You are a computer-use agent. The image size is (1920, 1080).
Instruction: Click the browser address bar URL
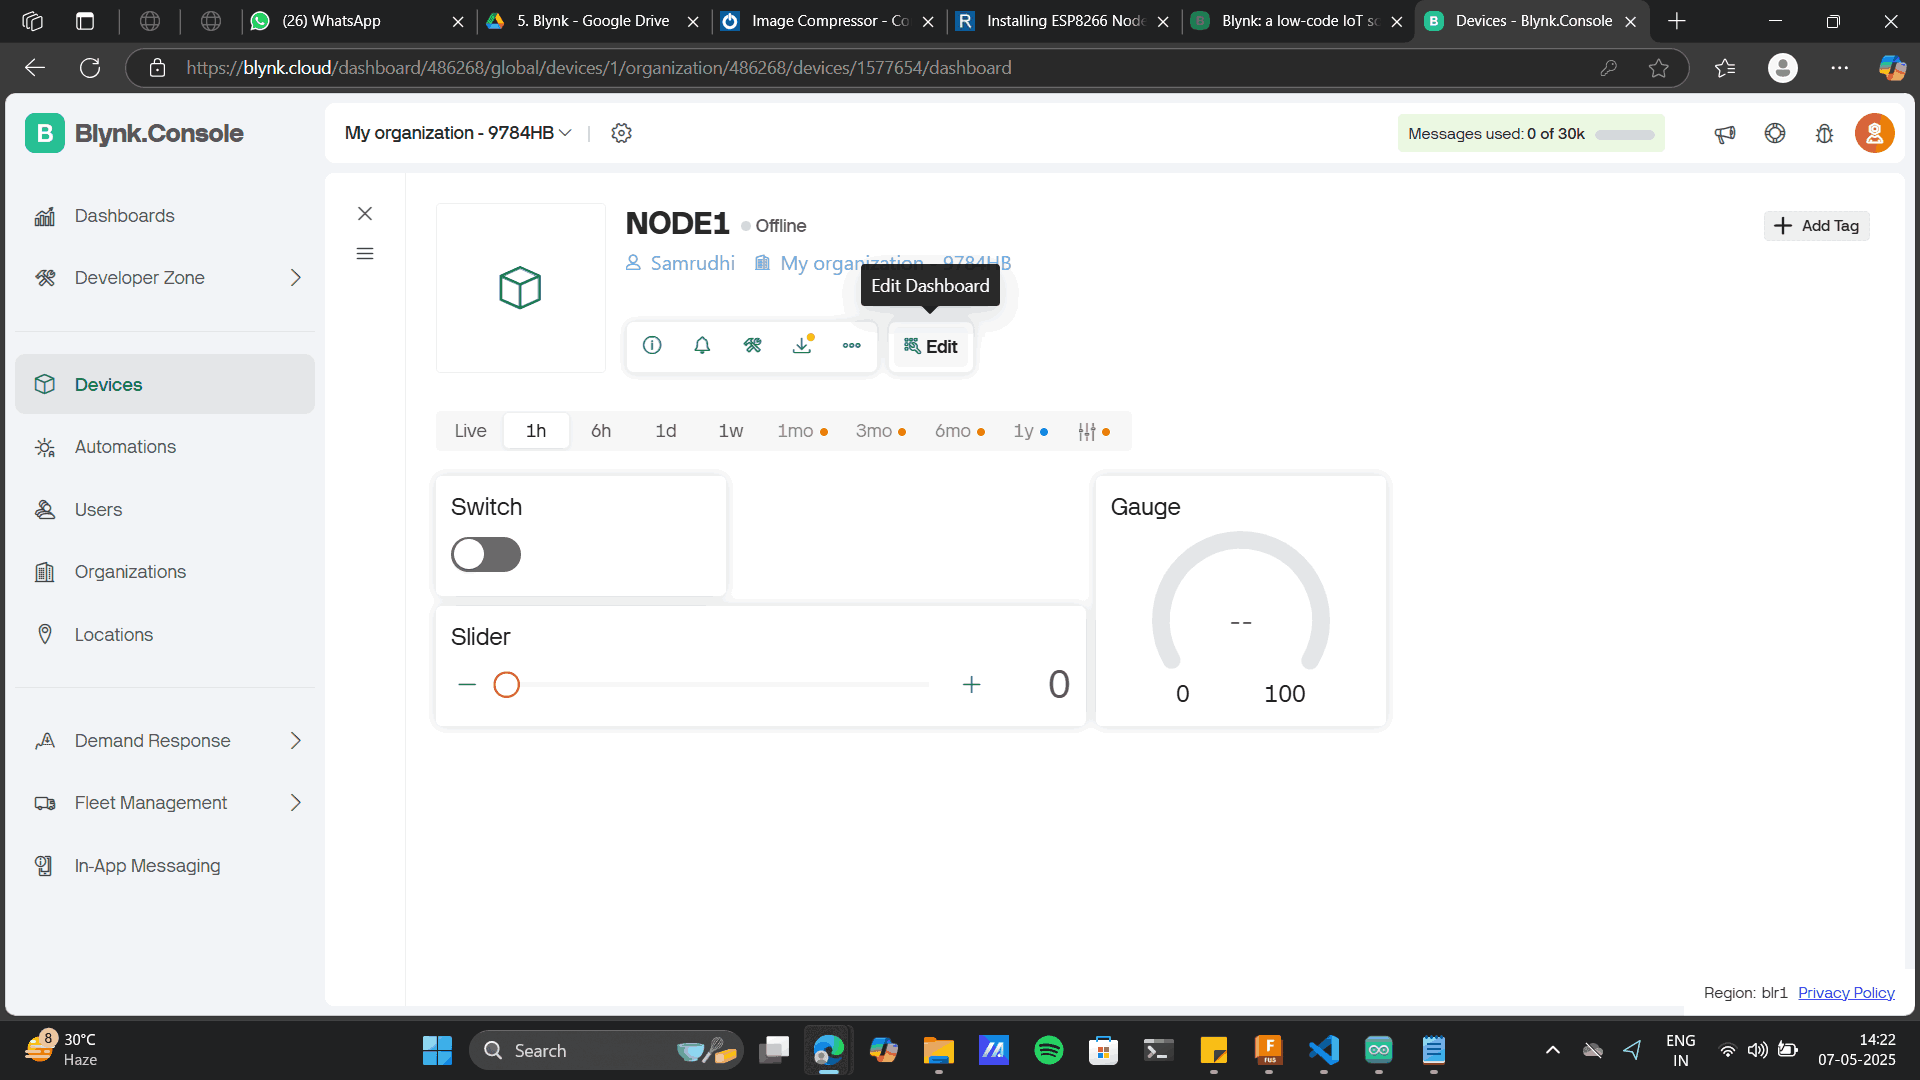(598, 68)
